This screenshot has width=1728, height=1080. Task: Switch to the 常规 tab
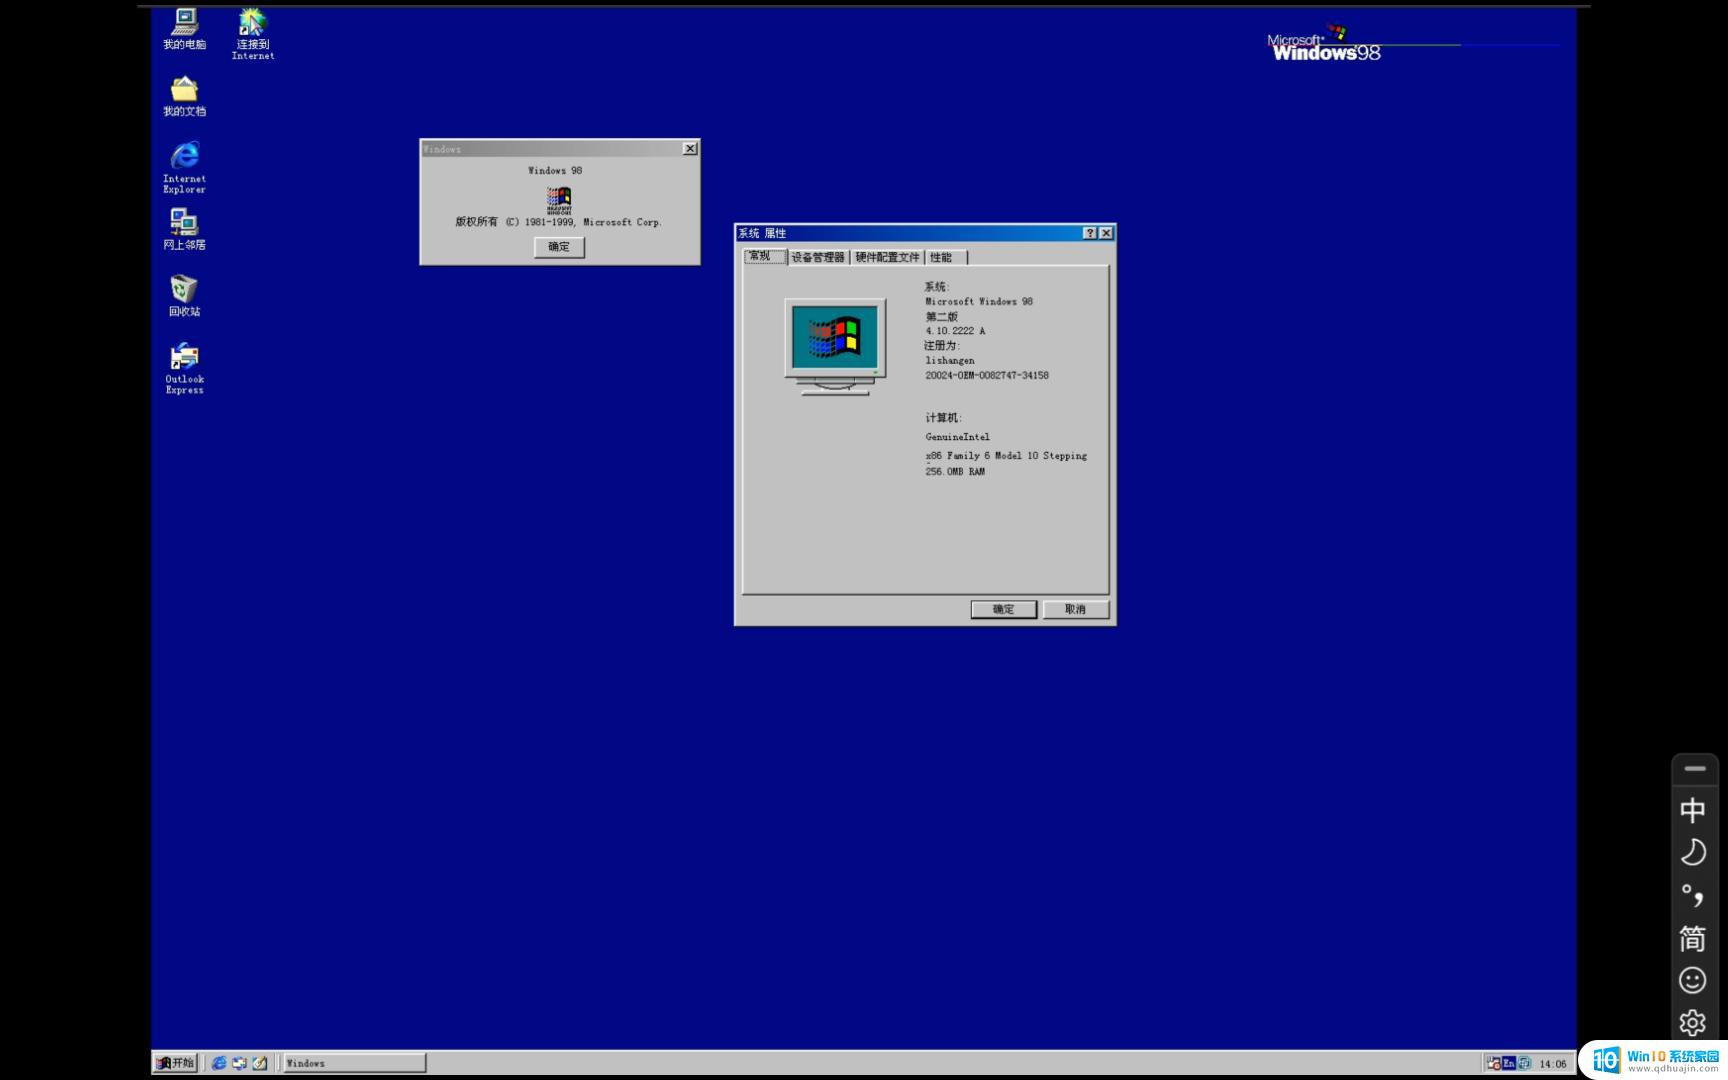[x=765, y=257]
